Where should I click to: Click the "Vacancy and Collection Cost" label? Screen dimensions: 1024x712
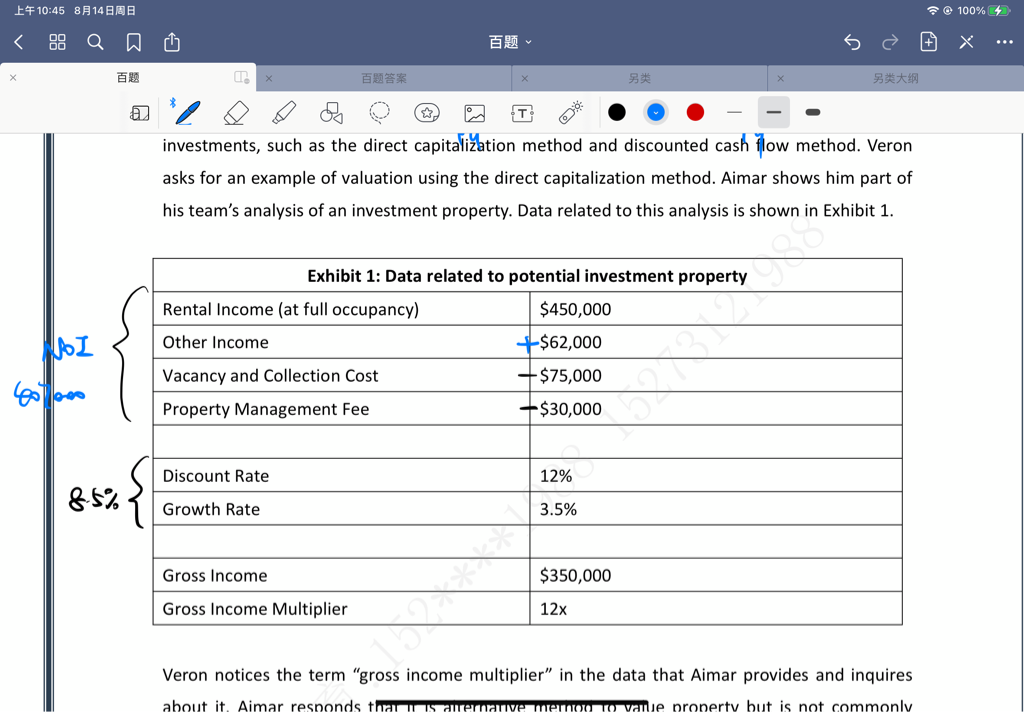coord(270,376)
